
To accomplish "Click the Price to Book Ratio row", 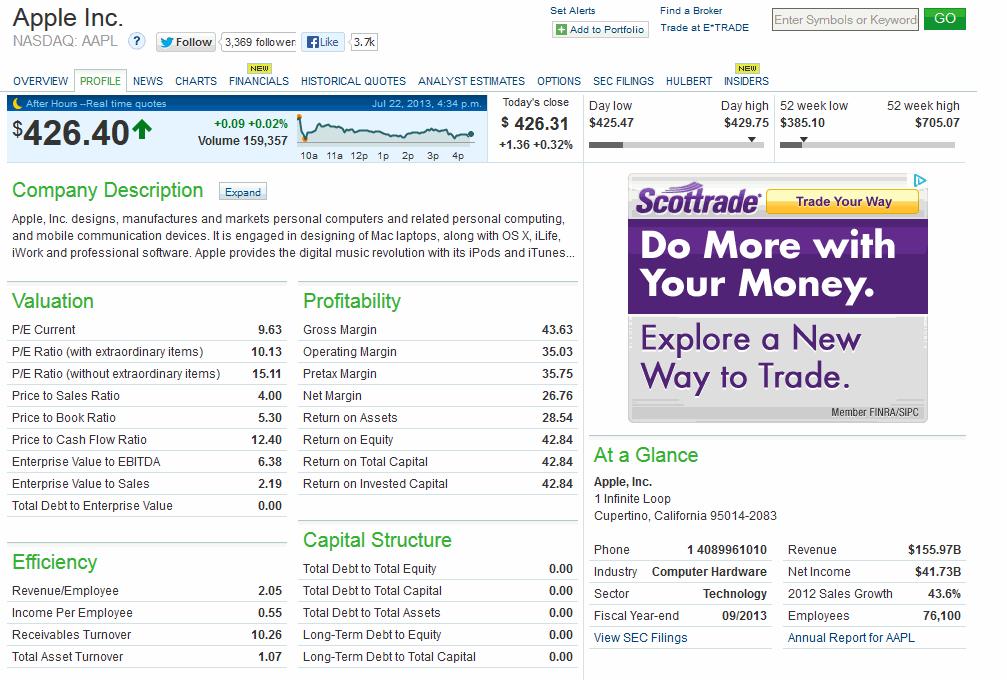I will pos(147,417).
